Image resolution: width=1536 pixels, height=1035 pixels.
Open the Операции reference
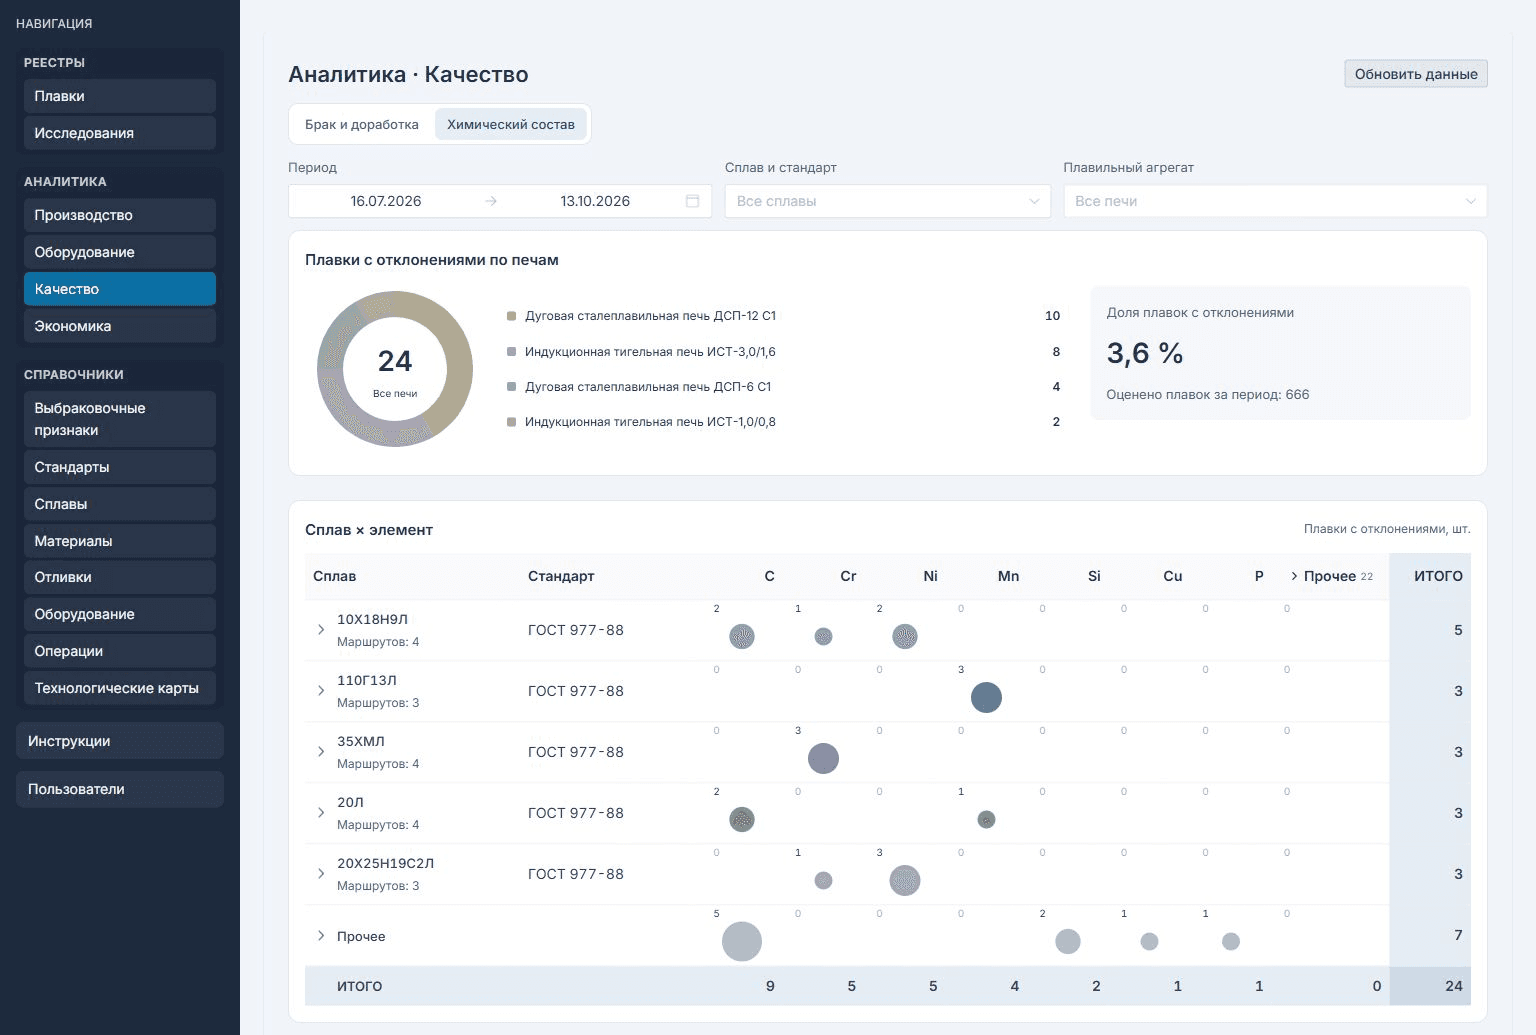point(120,651)
